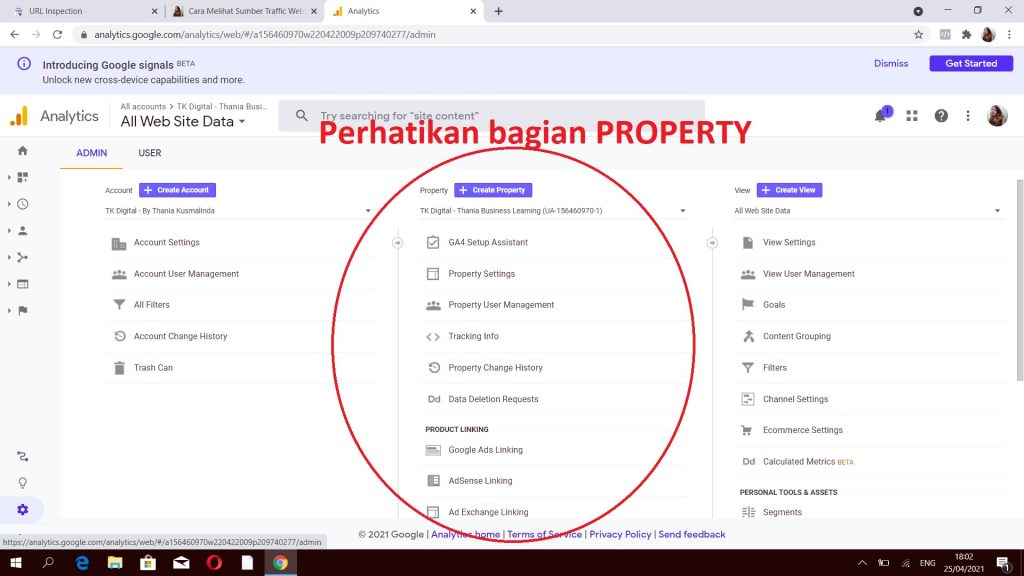The height and width of the screenshot is (576, 1024).
Task: Open Send feedback link
Action: (x=692, y=534)
